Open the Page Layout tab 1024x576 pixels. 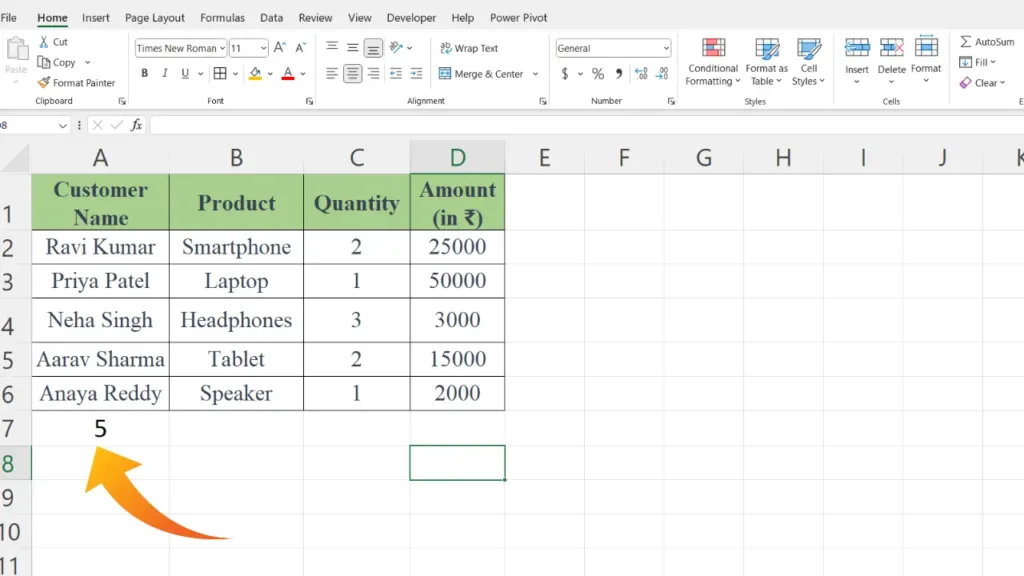point(155,18)
